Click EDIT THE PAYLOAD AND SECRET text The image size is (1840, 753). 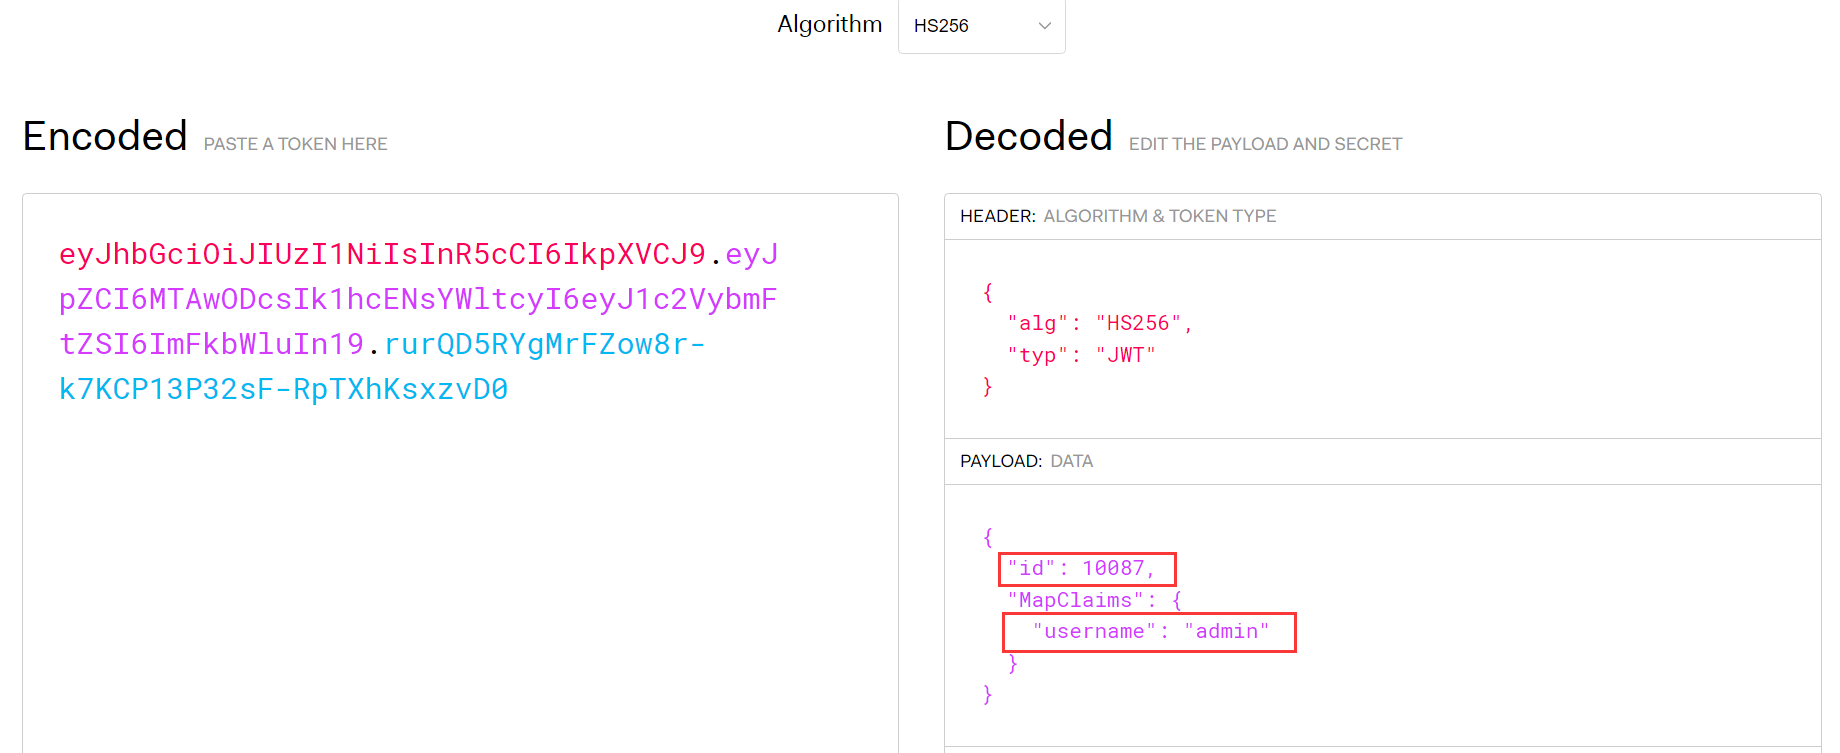click(1265, 144)
